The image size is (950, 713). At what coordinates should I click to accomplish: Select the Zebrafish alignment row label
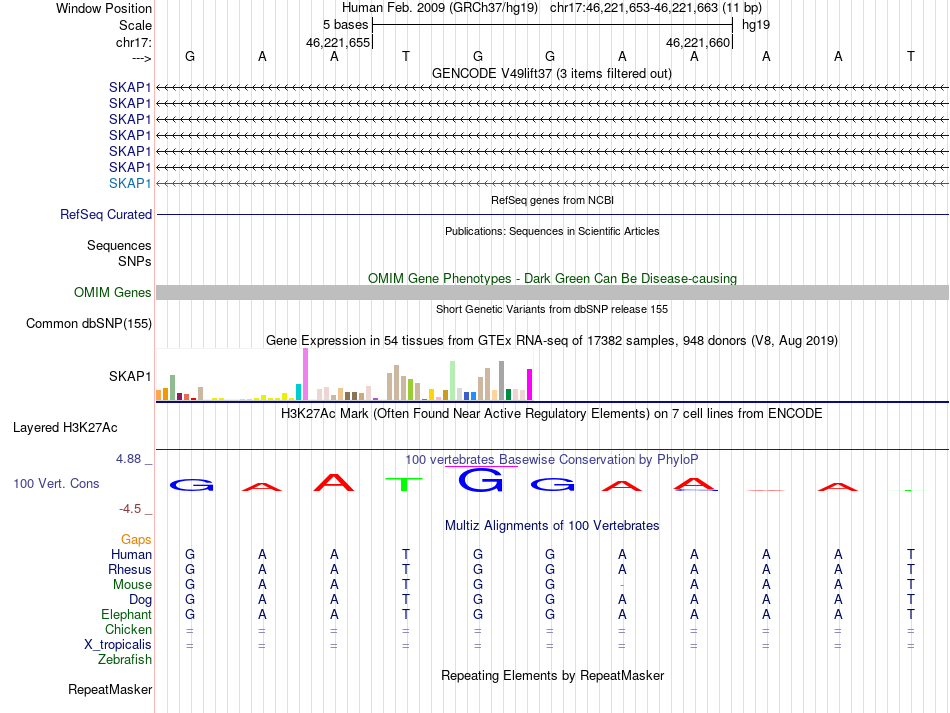(x=125, y=659)
